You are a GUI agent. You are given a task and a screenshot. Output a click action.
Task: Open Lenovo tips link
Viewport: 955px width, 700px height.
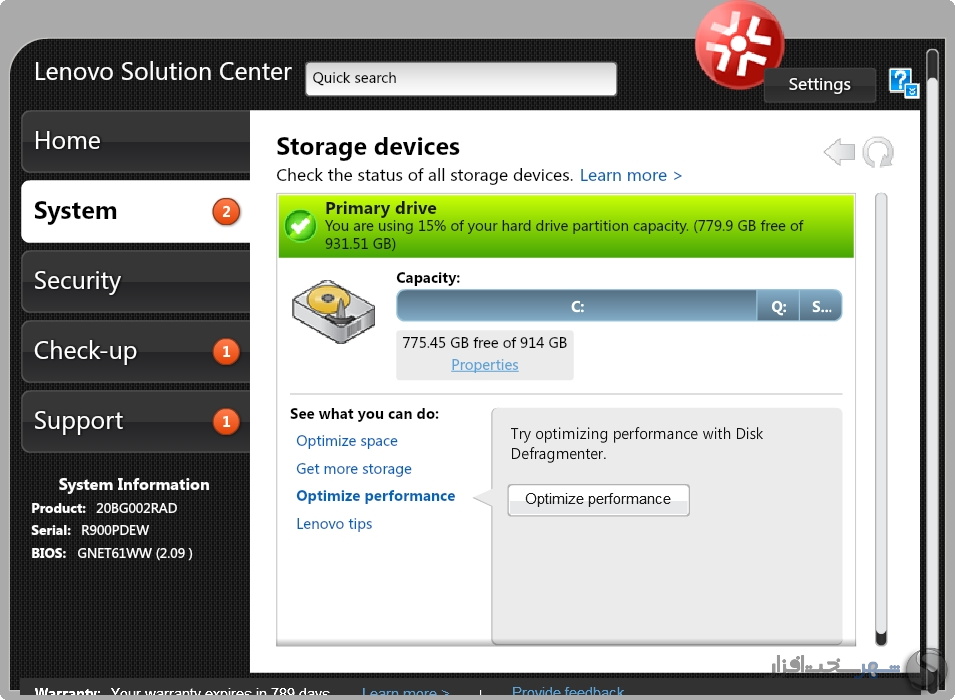tap(334, 524)
